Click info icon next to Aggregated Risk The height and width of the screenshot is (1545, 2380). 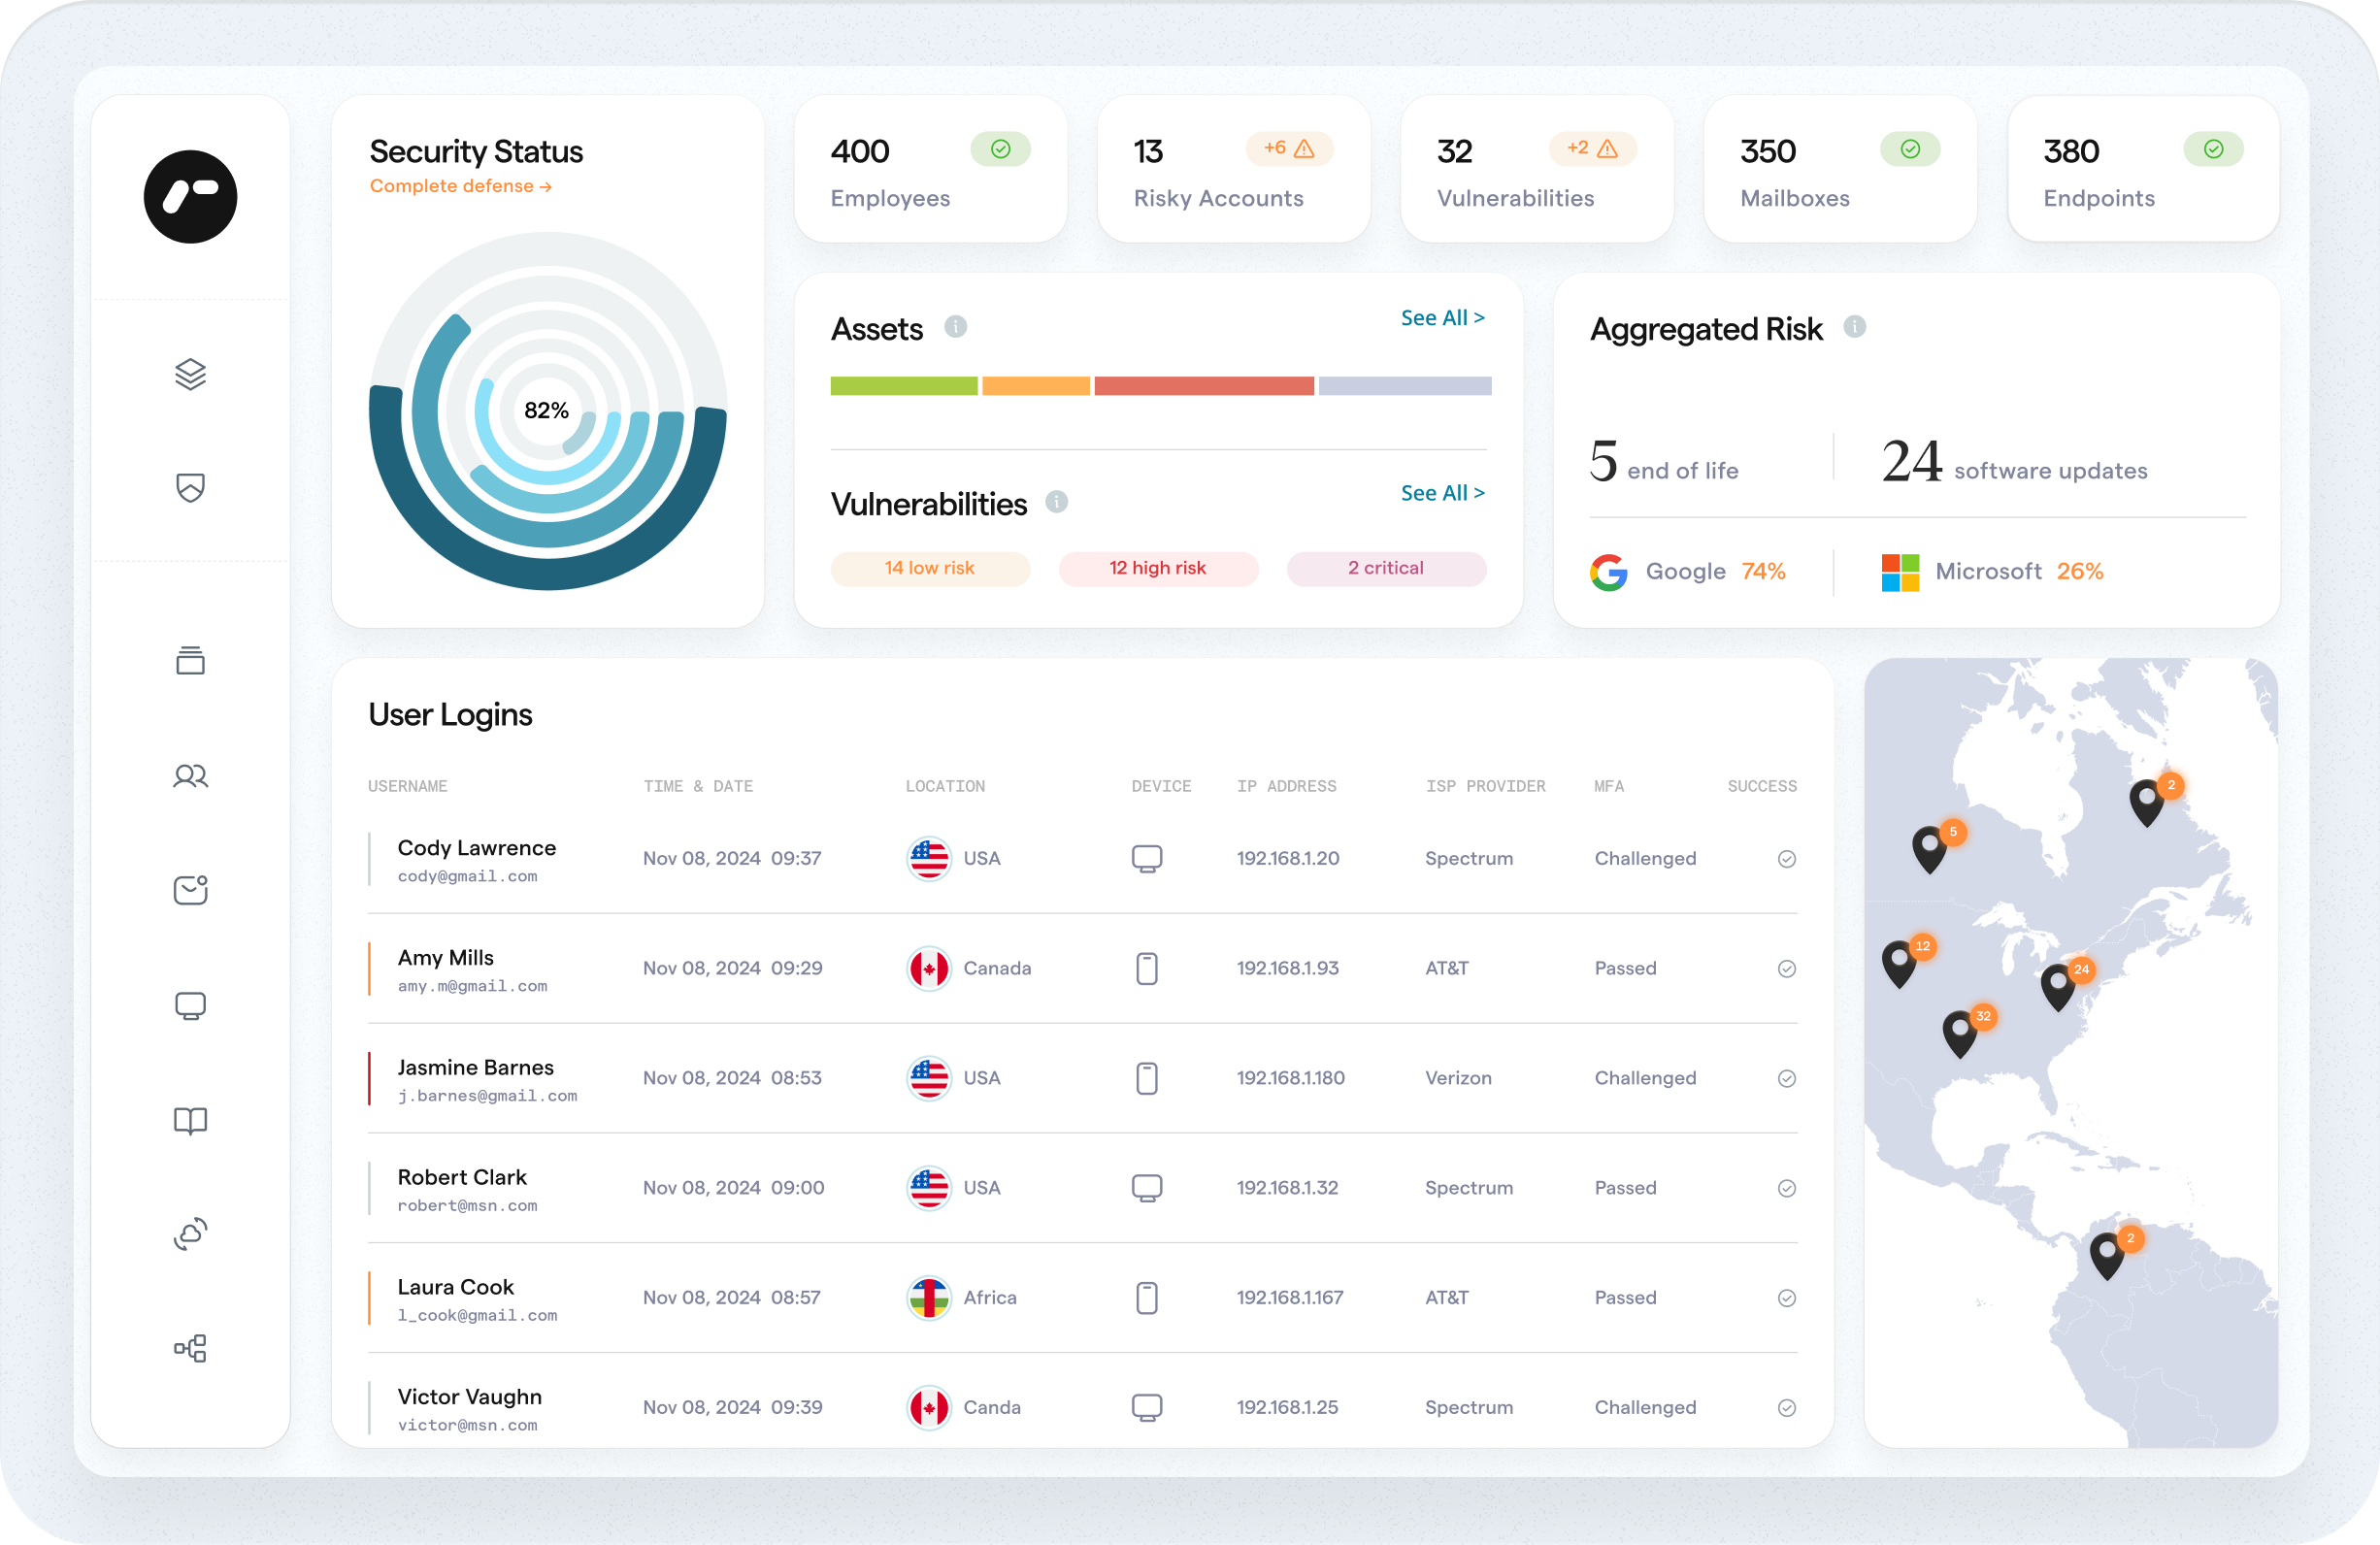pyautogui.click(x=1854, y=327)
